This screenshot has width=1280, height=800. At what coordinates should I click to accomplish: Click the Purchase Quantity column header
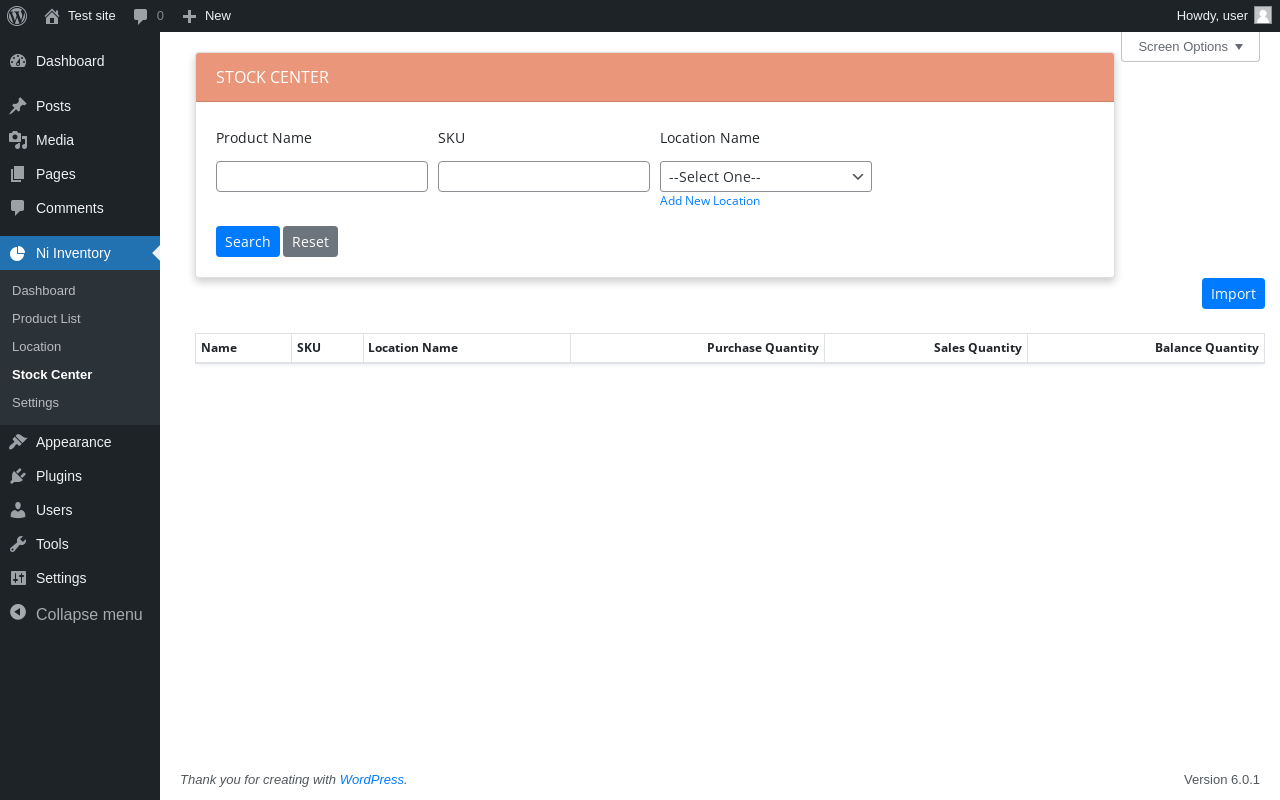(x=698, y=348)
